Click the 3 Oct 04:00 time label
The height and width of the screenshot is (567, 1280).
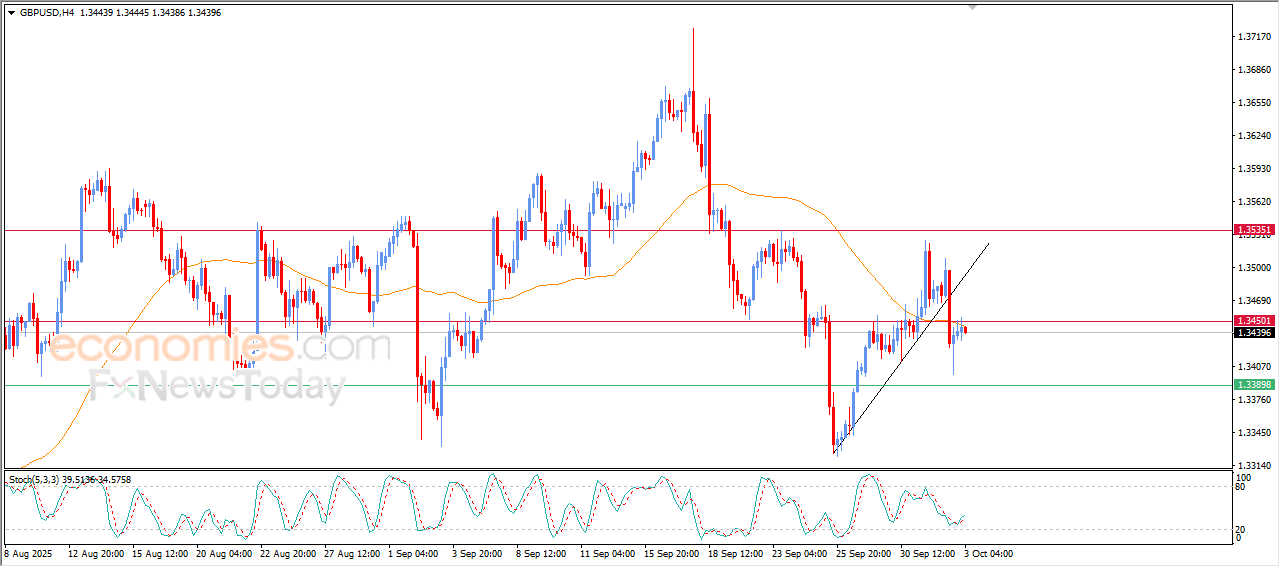click(988, 552)
